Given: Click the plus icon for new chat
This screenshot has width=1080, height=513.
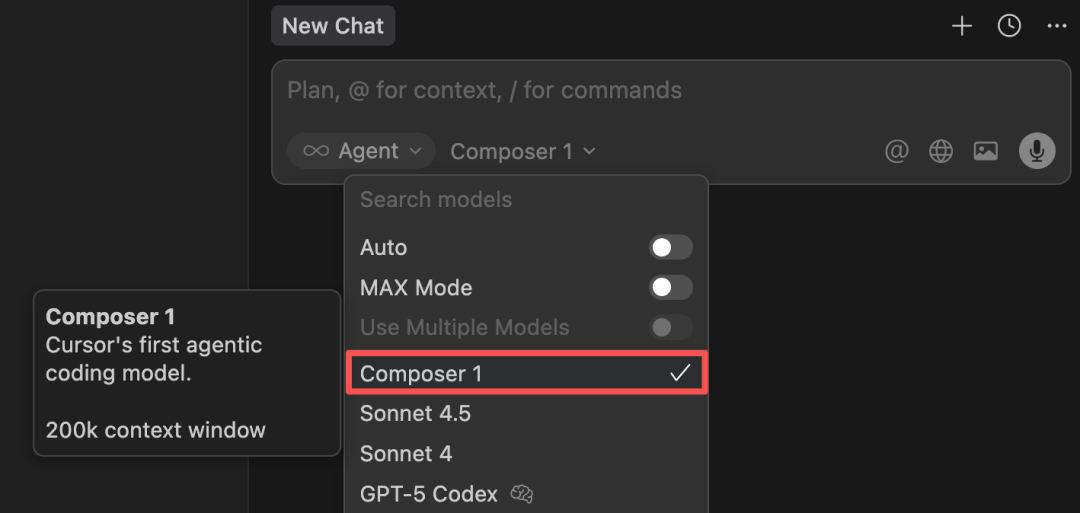Looking at the screenshot, I should click(x=962, y=26).
